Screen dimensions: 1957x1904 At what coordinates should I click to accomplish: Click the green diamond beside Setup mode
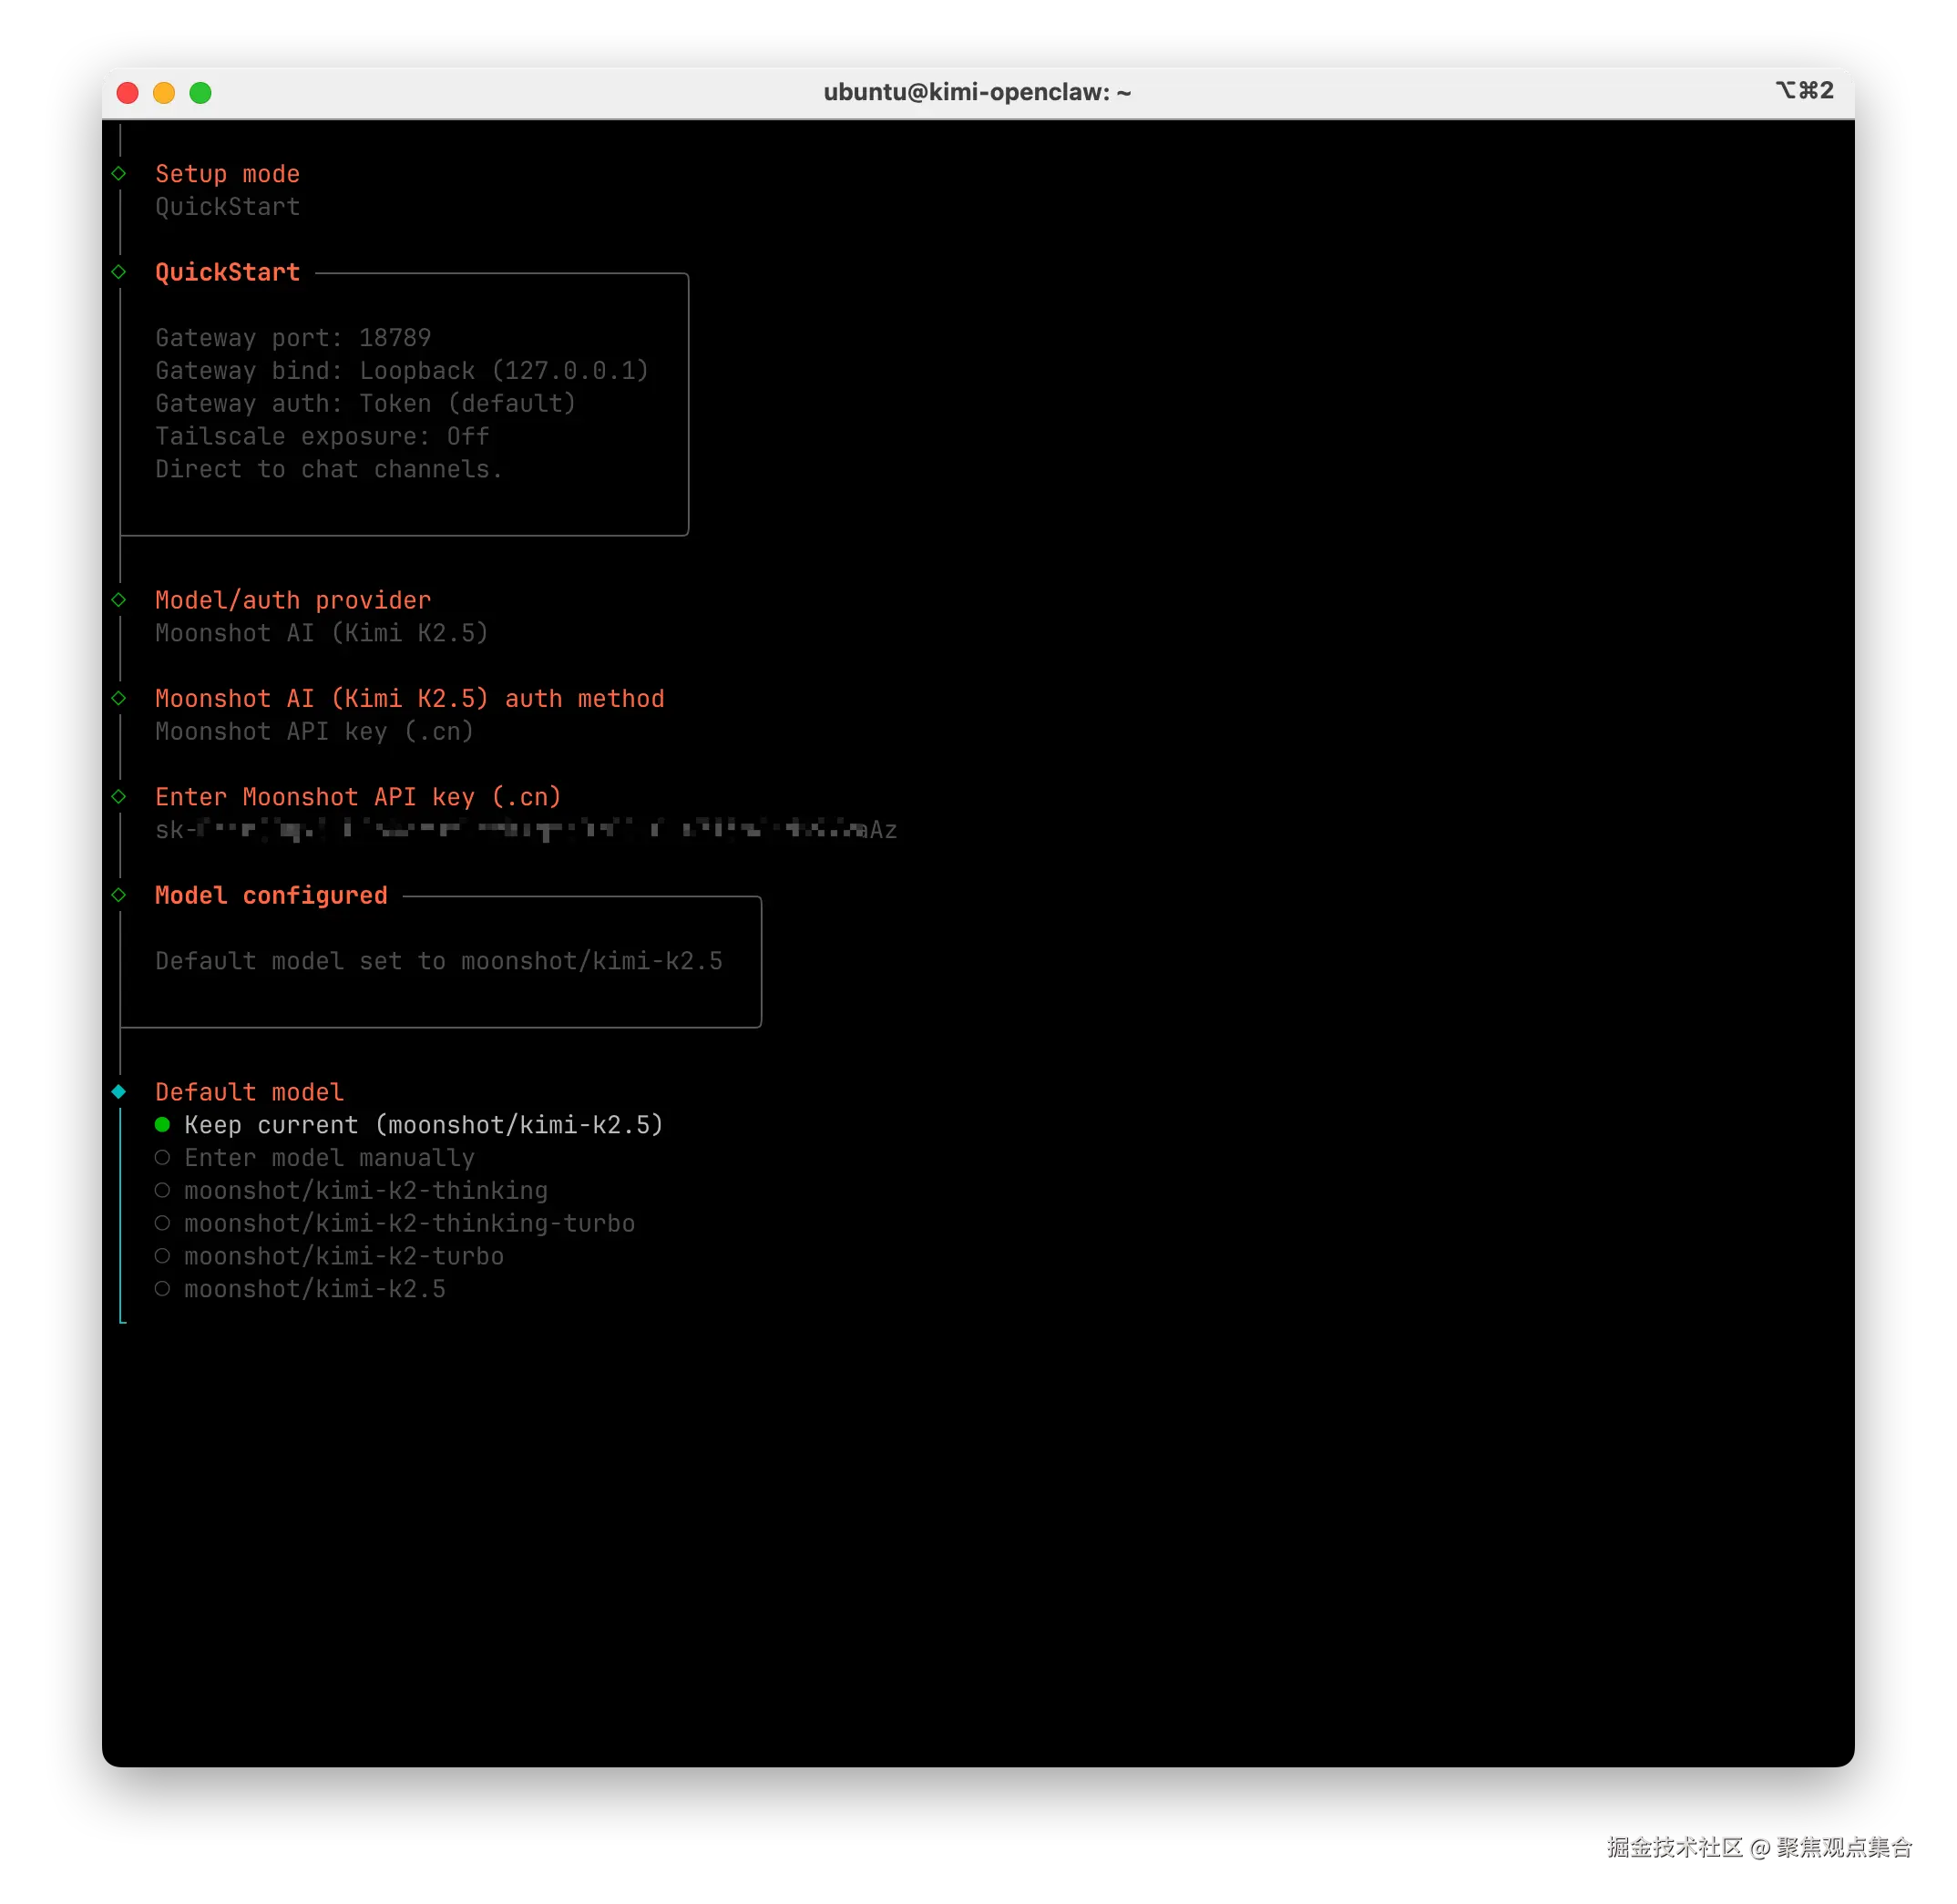[118, 174]
